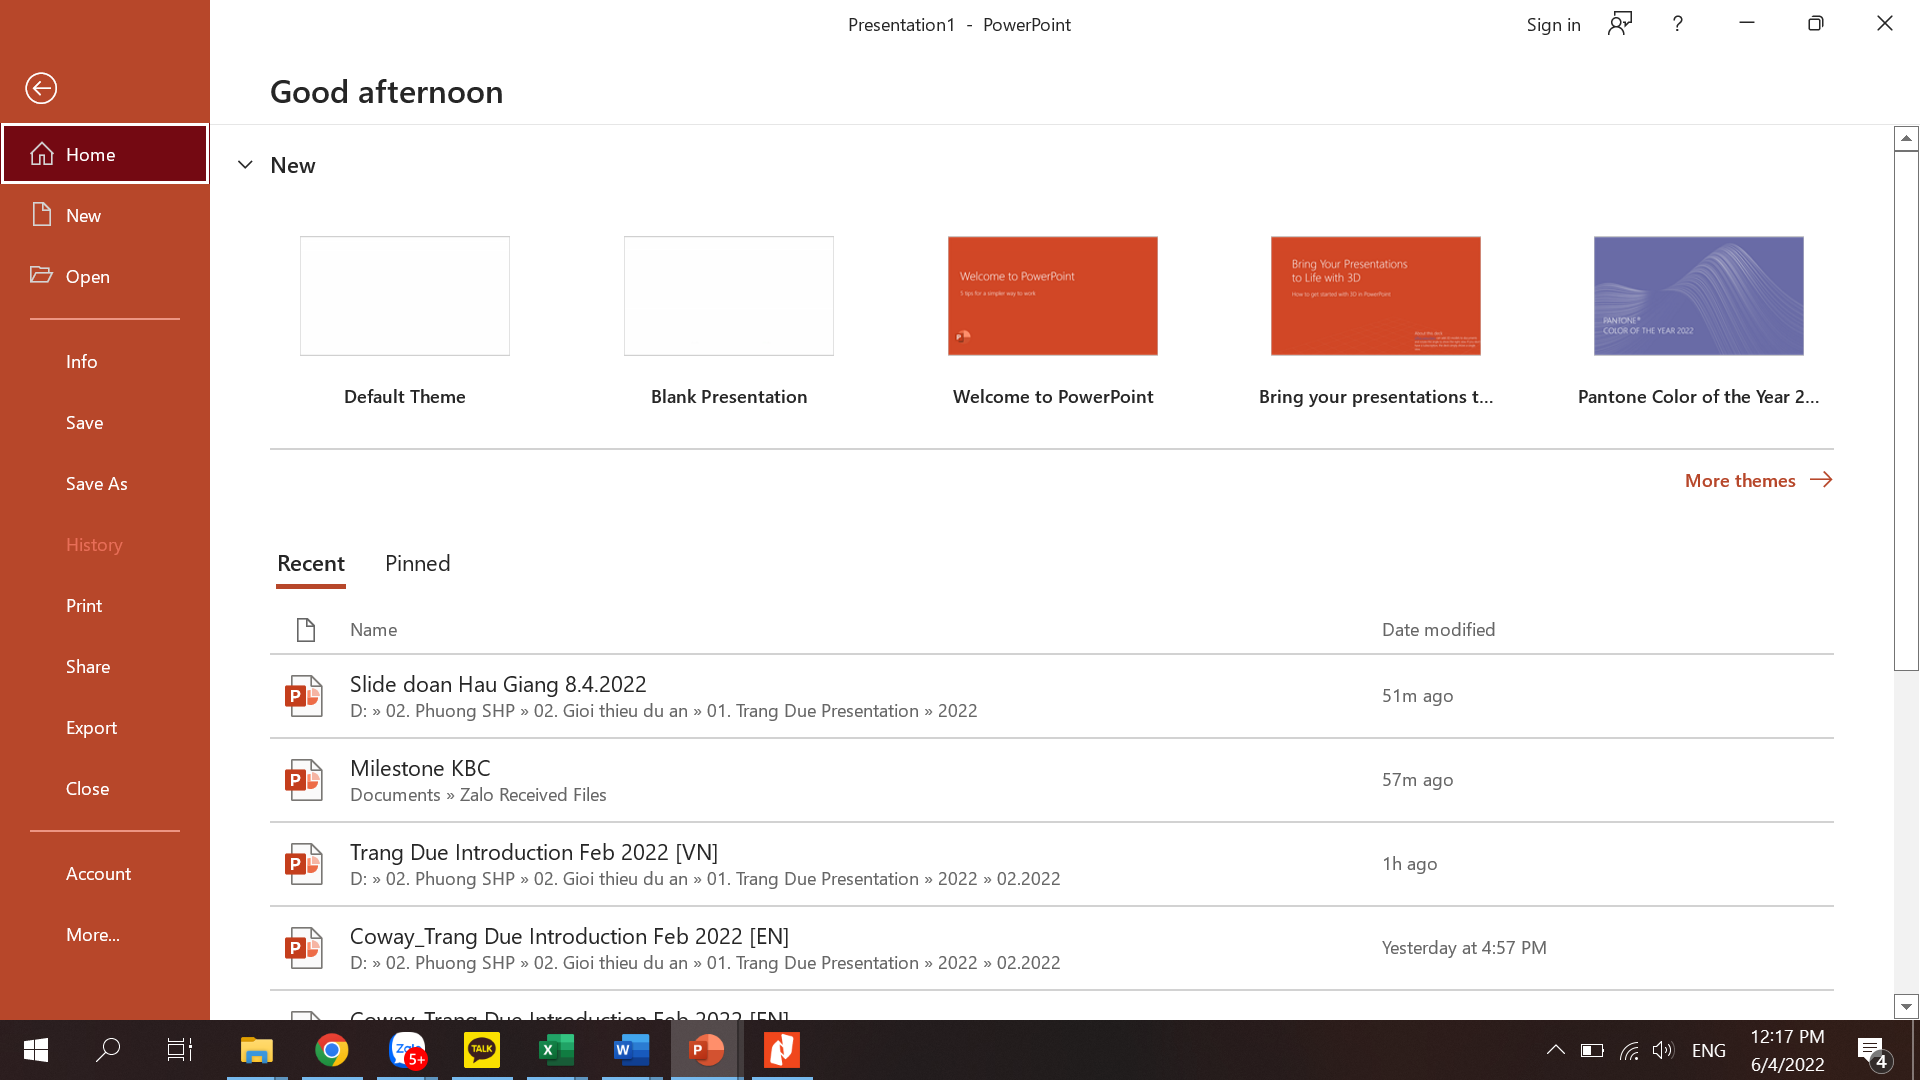
Task: Collapse the New section chevron
Action: (x=245, y=165)
